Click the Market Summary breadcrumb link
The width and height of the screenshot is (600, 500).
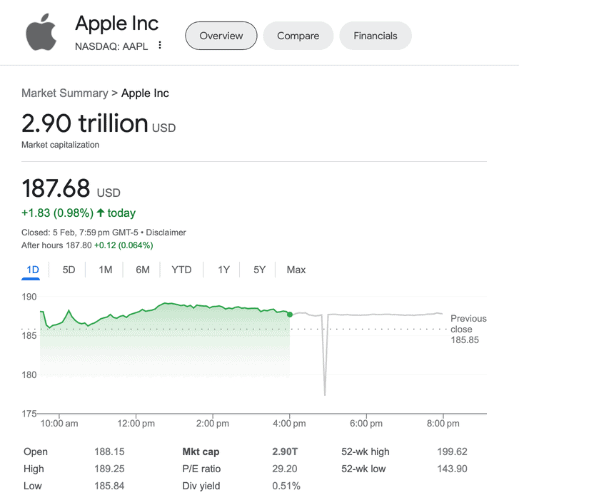tap(64, 93)
